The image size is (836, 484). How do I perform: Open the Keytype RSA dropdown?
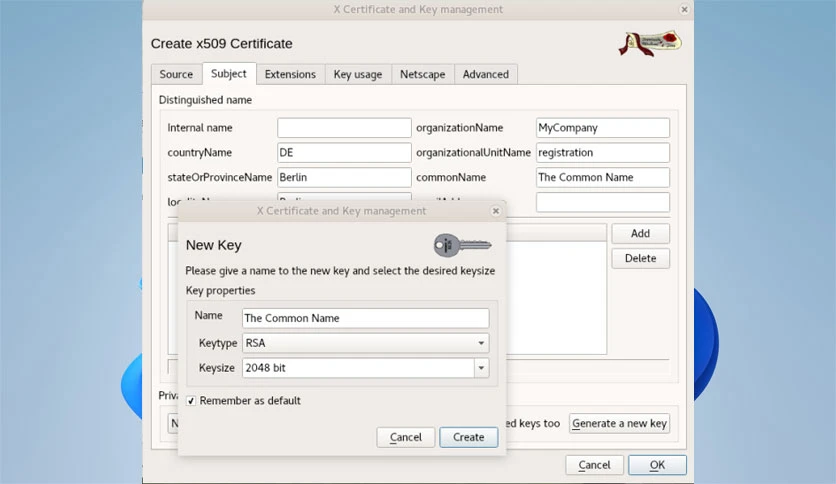coord(365,343)
